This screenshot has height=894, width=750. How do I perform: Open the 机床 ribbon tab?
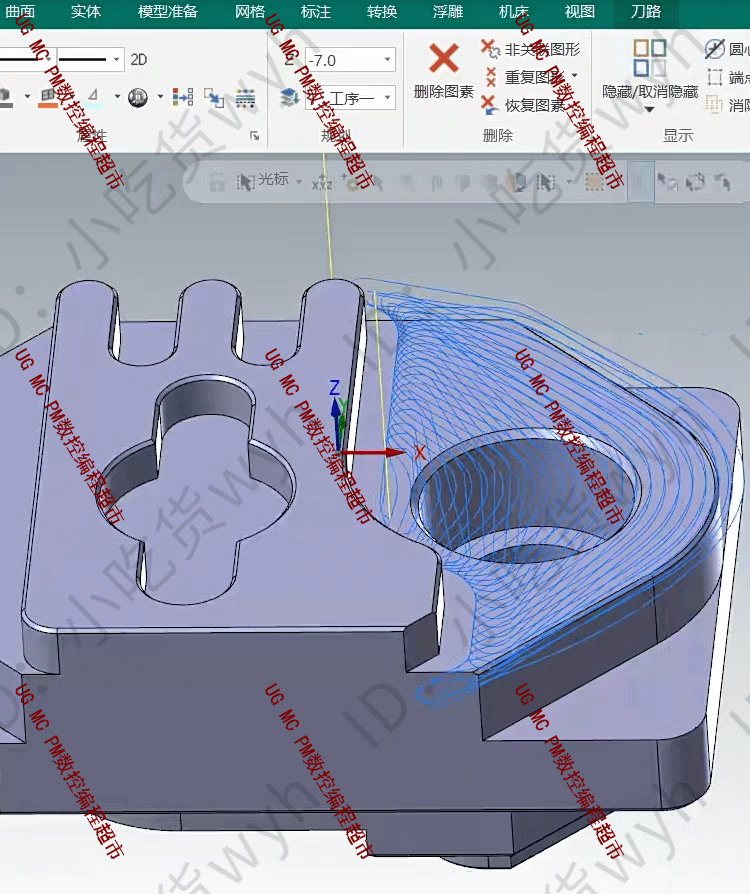(x=514, y=11)
